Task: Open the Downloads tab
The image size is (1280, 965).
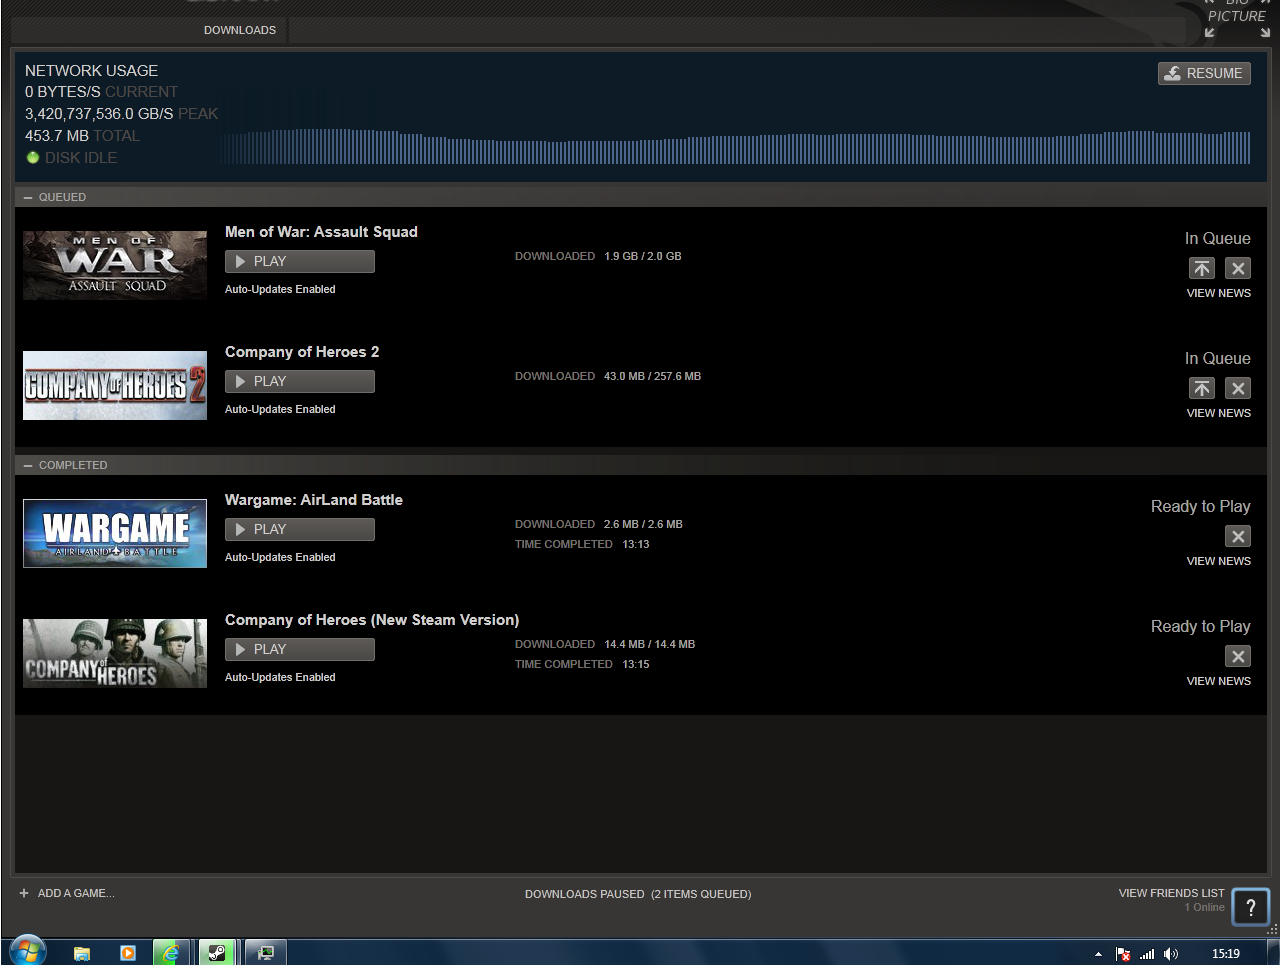Action: (x=240, y=30)
